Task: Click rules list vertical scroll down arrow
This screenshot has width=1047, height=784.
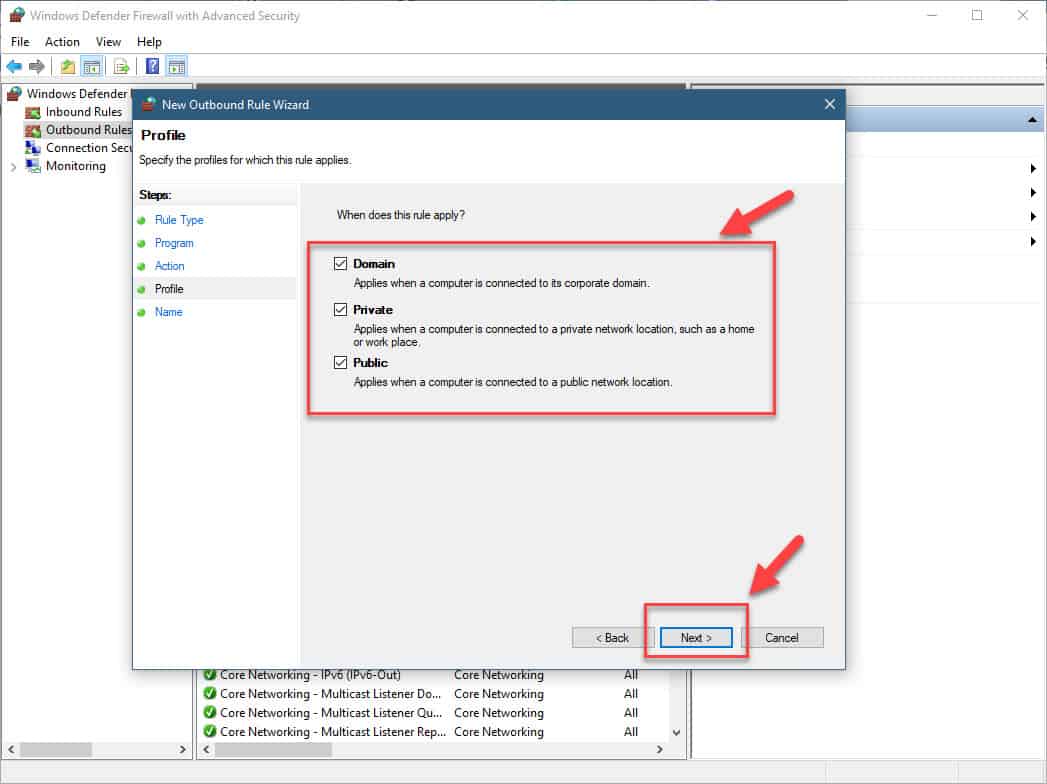Action: click(x=676, y=733)
